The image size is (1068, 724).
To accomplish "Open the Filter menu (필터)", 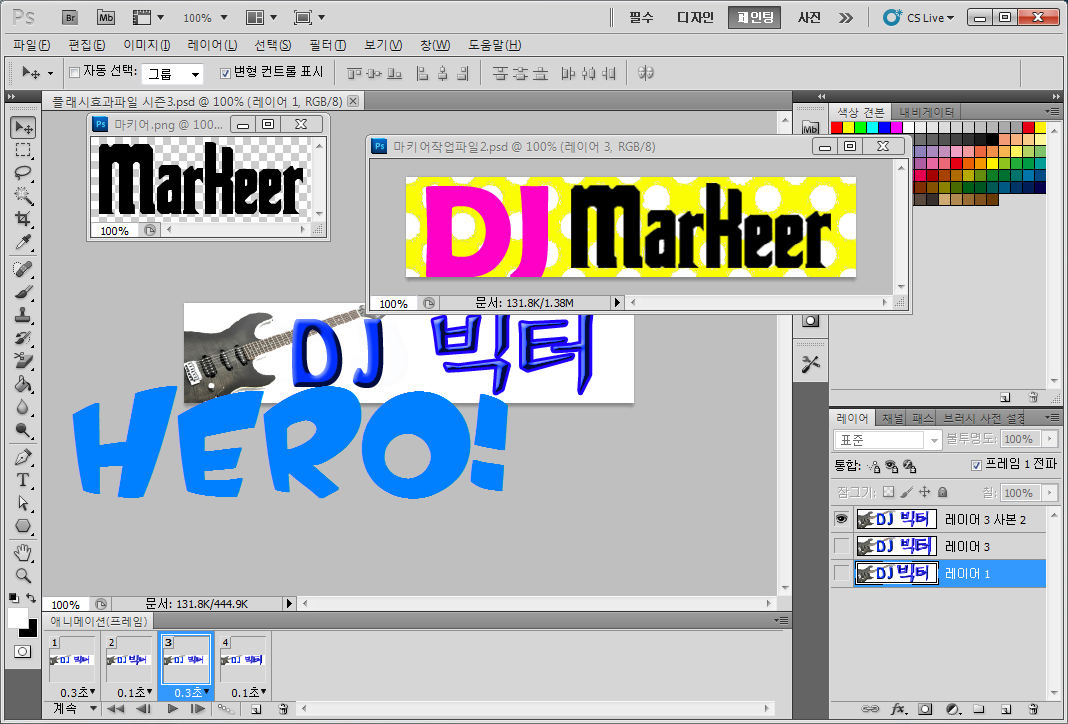I will point(328,45).
